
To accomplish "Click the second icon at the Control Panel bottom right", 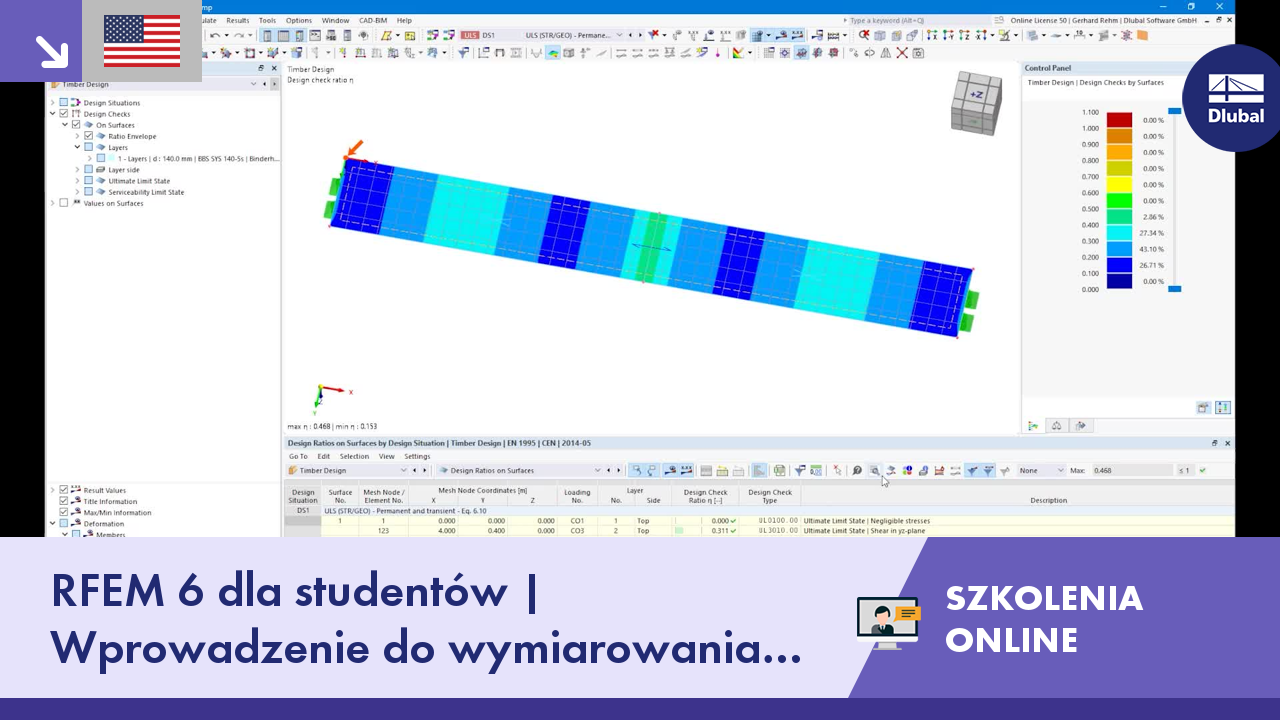I will (x=1223, y=408).
